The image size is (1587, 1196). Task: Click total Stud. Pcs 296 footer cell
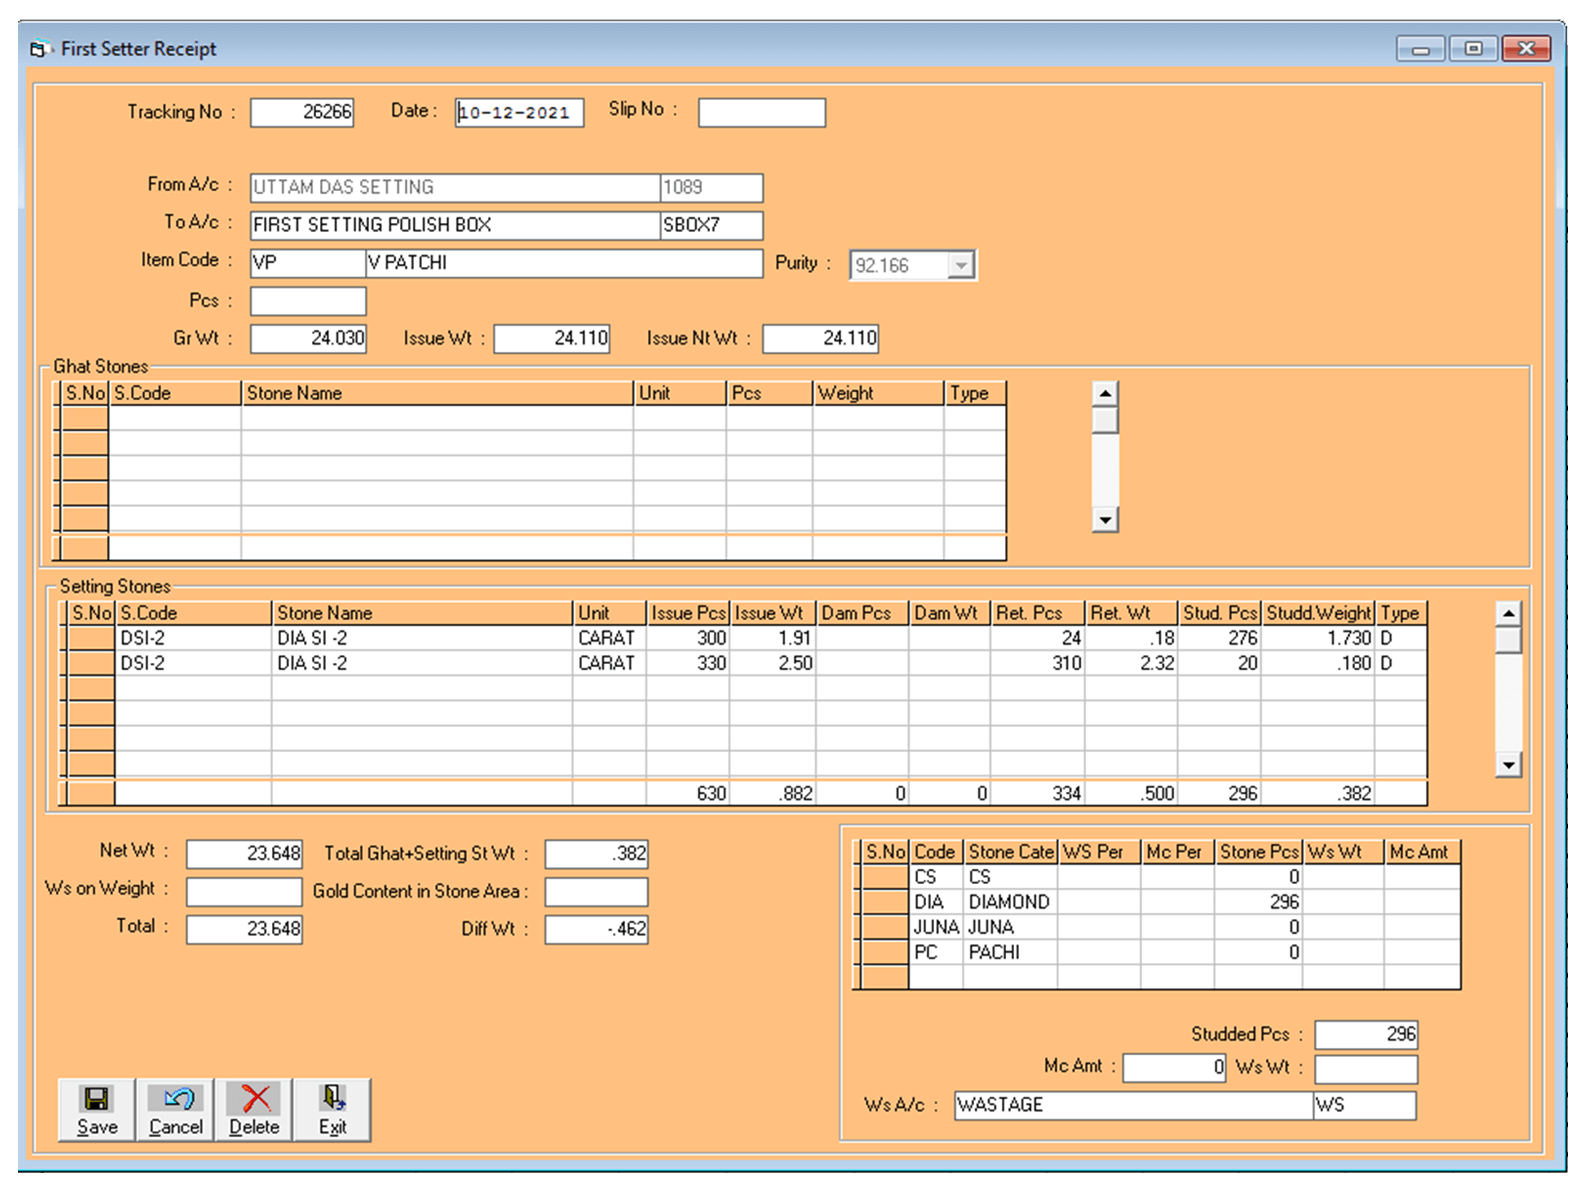[1219, 794]
